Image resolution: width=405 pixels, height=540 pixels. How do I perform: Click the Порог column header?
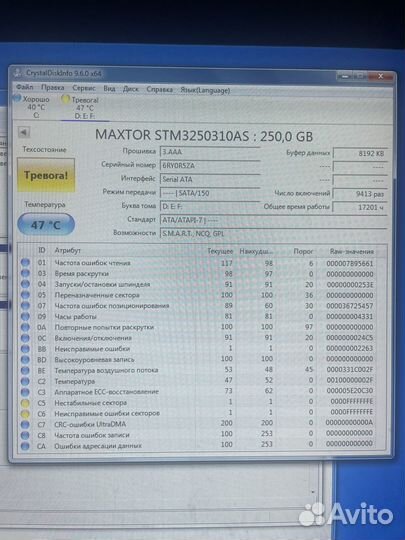coord(303,251)
